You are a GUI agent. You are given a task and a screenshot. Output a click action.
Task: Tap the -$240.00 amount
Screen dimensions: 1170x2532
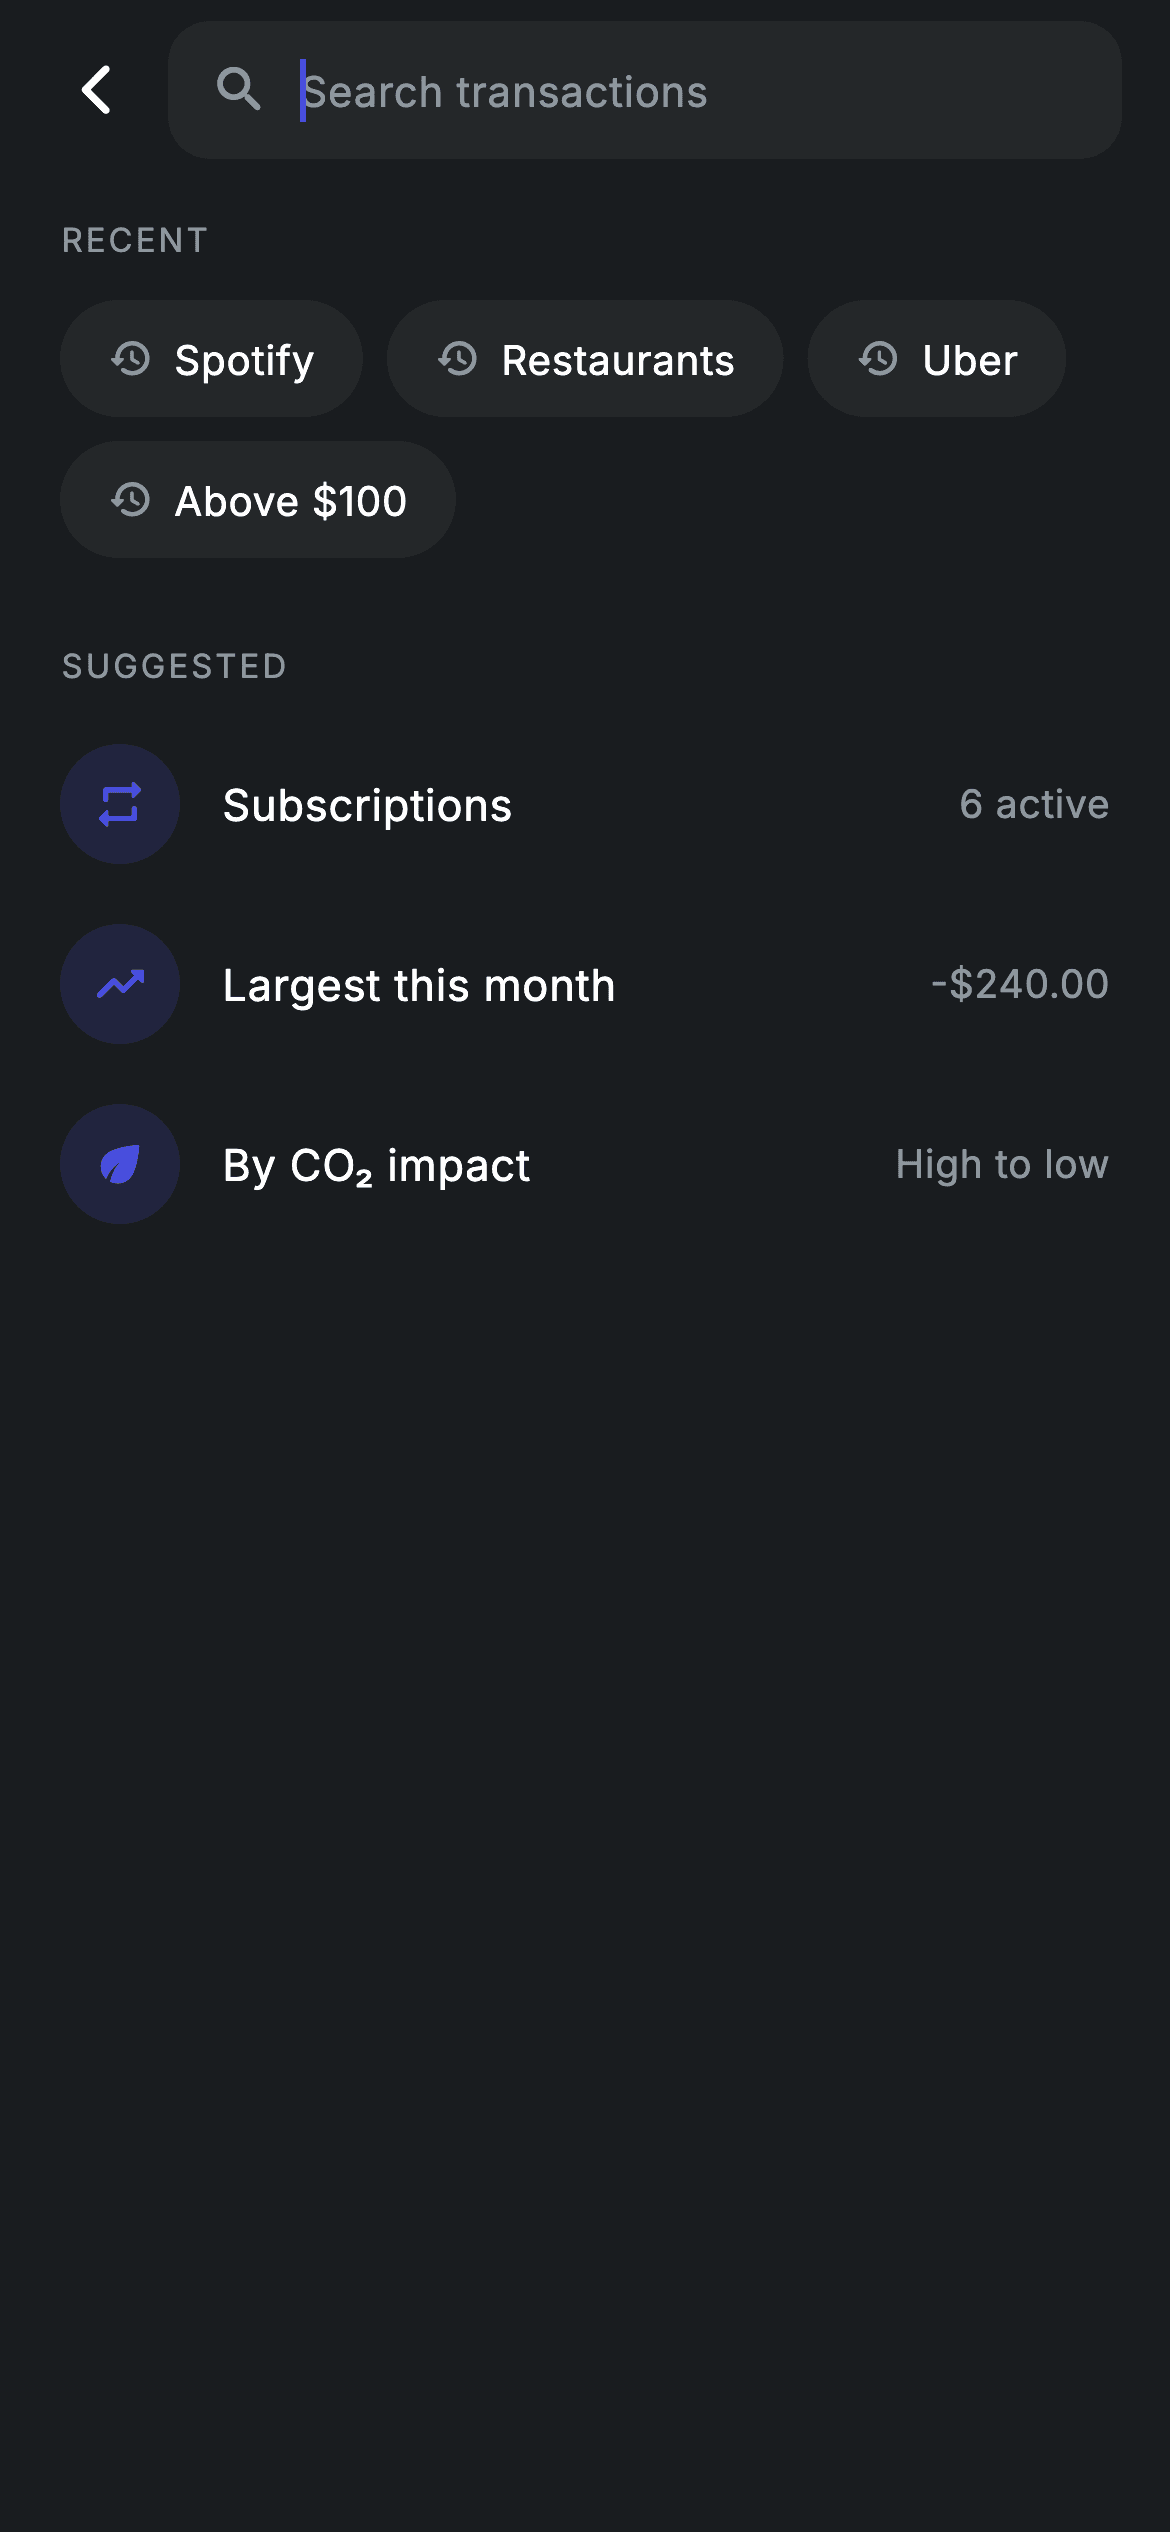[x=1019, y=984]
